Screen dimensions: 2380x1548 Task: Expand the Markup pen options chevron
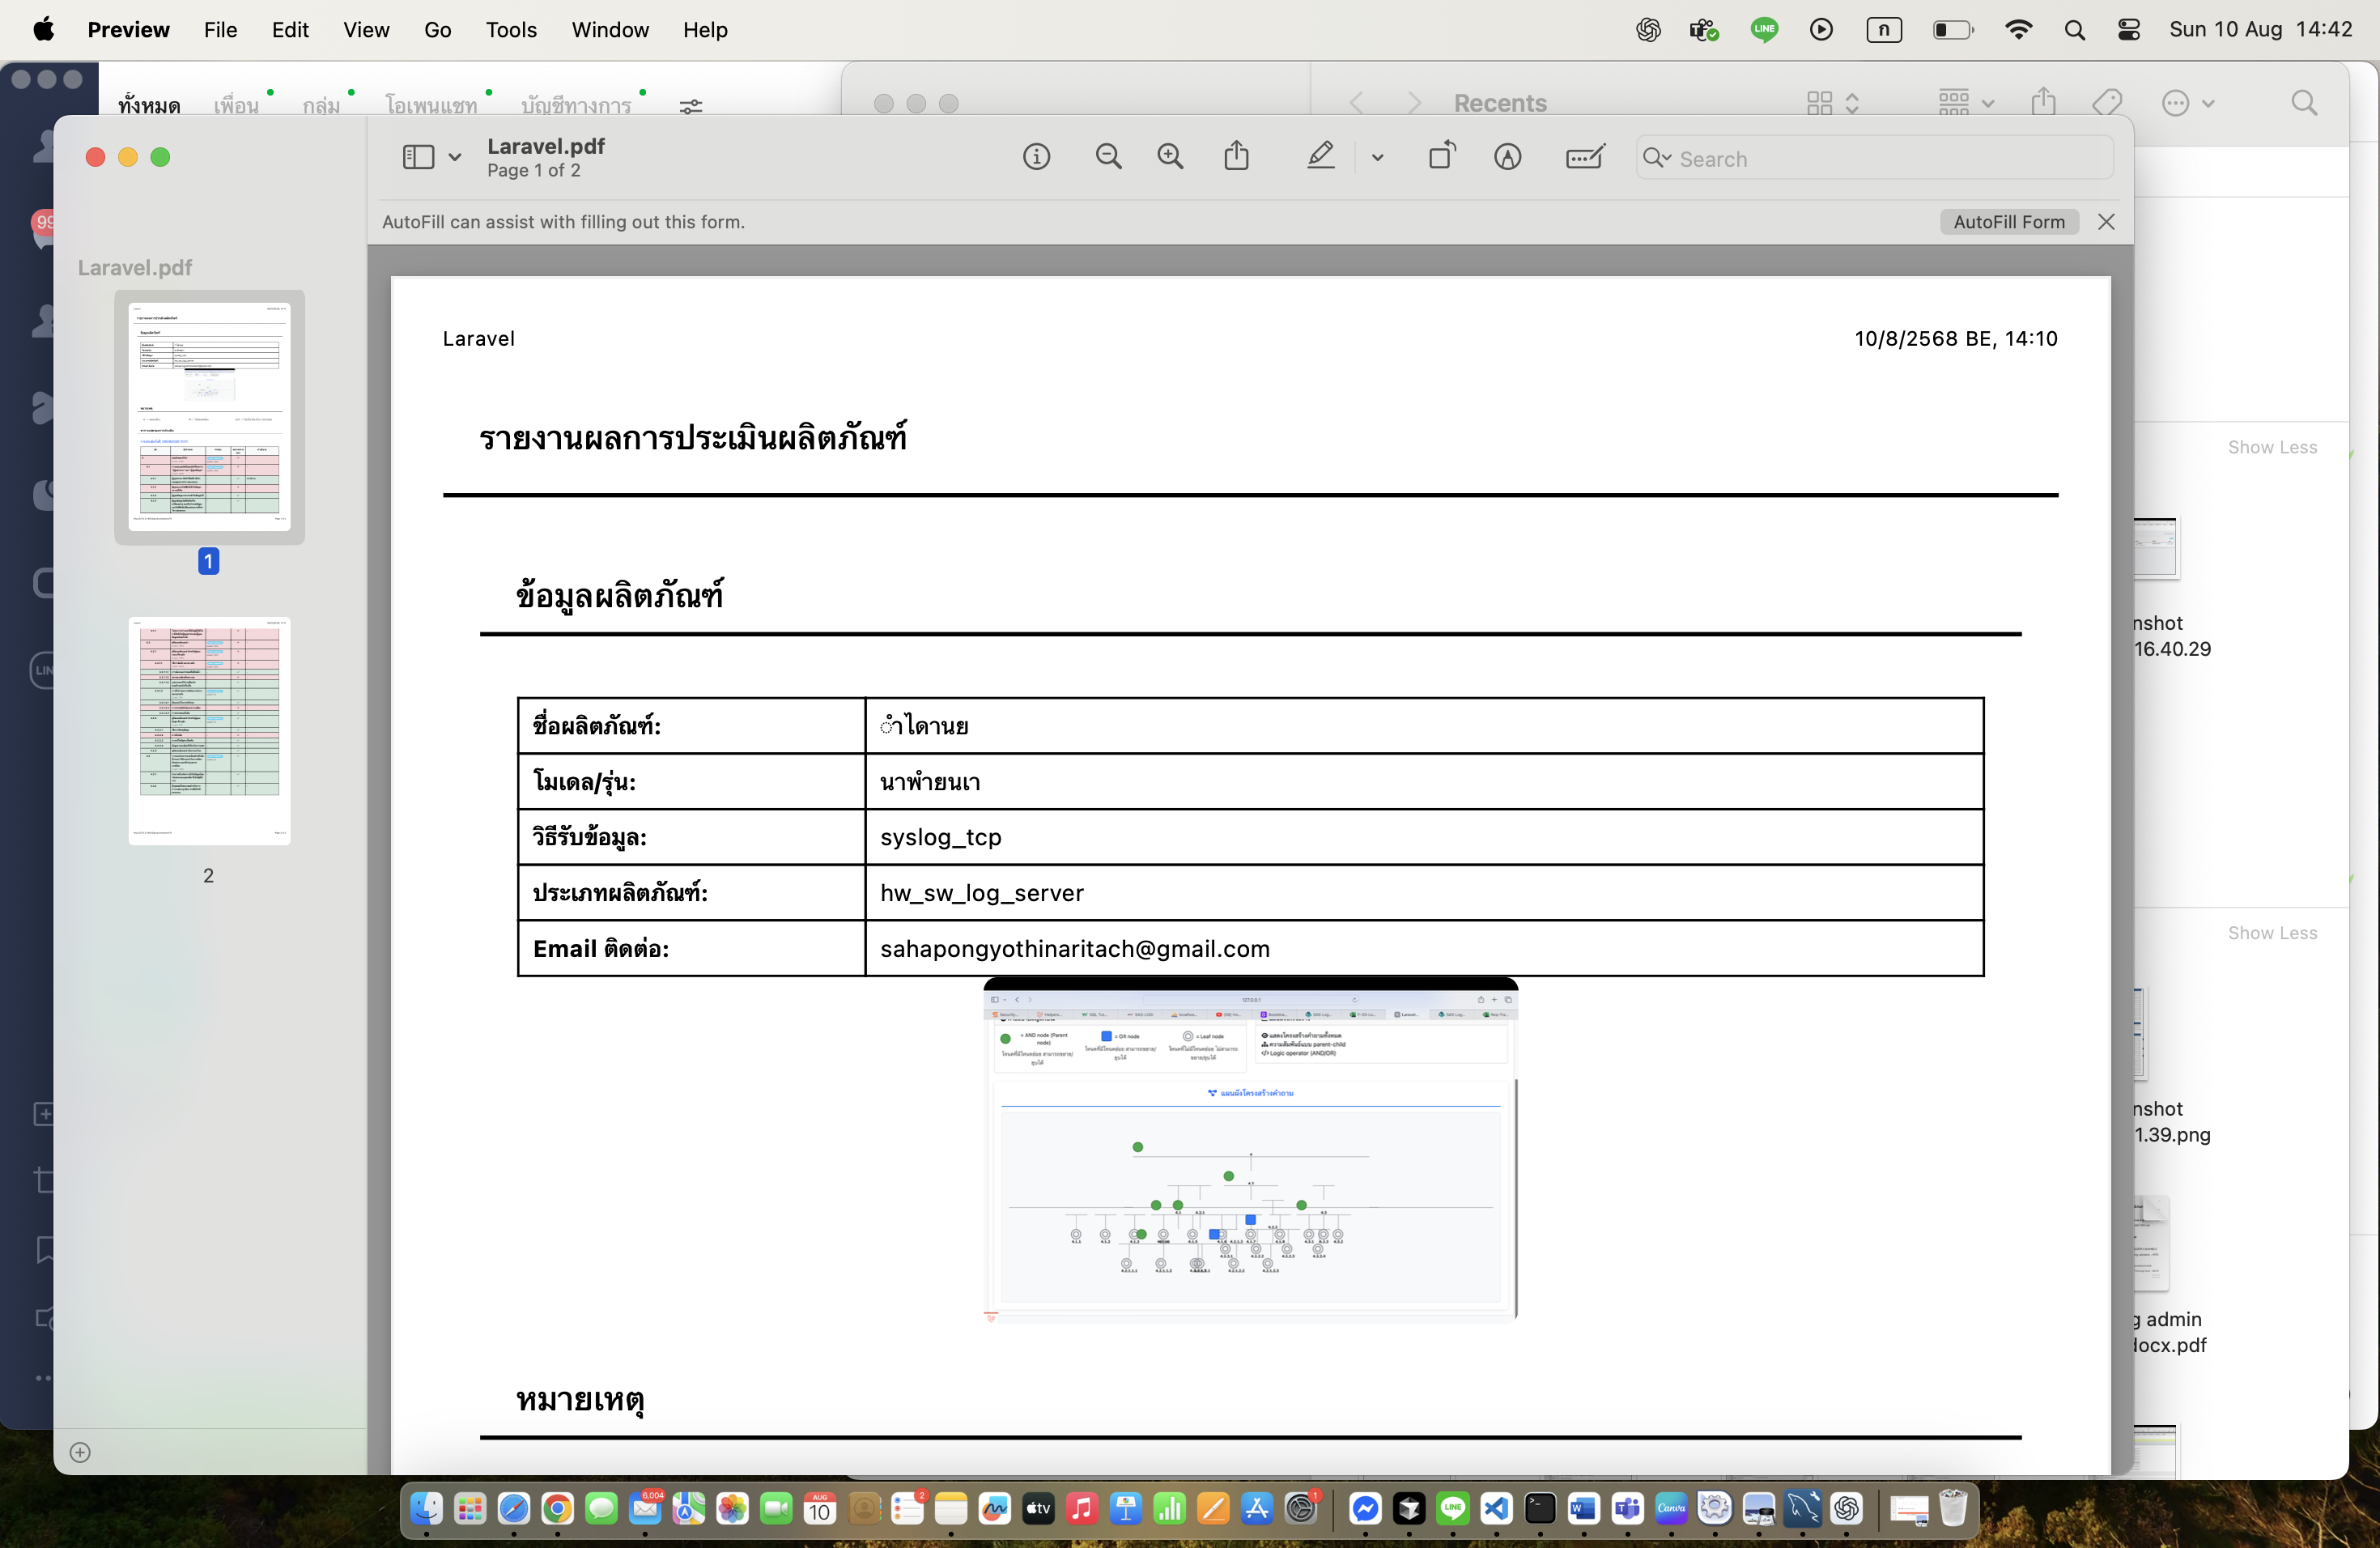pos(1377,158)
